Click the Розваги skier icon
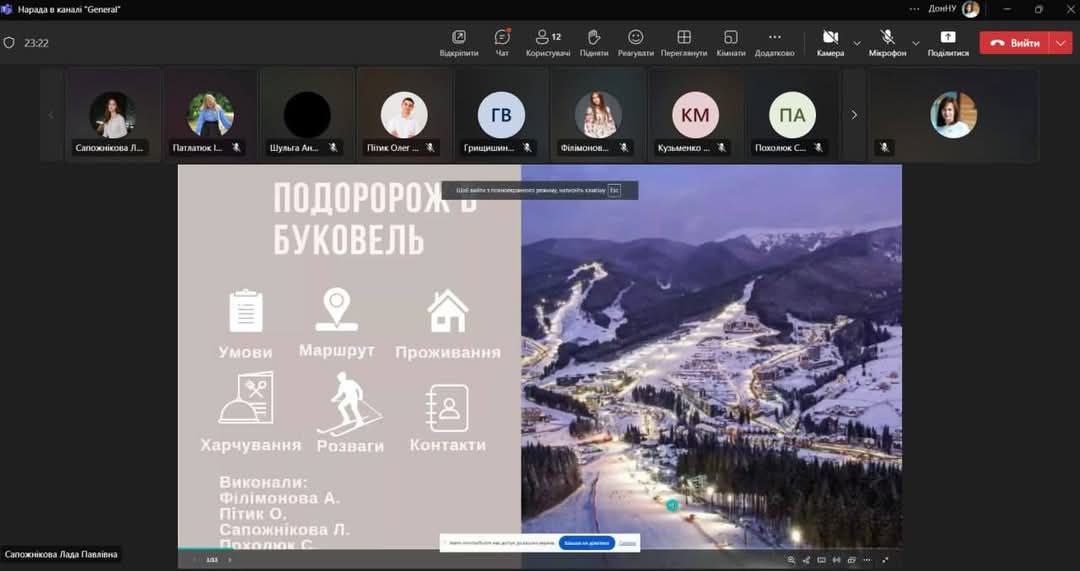Image resolution: width=1080 pixels, height=571 pixels. click(x=349, y=404)
